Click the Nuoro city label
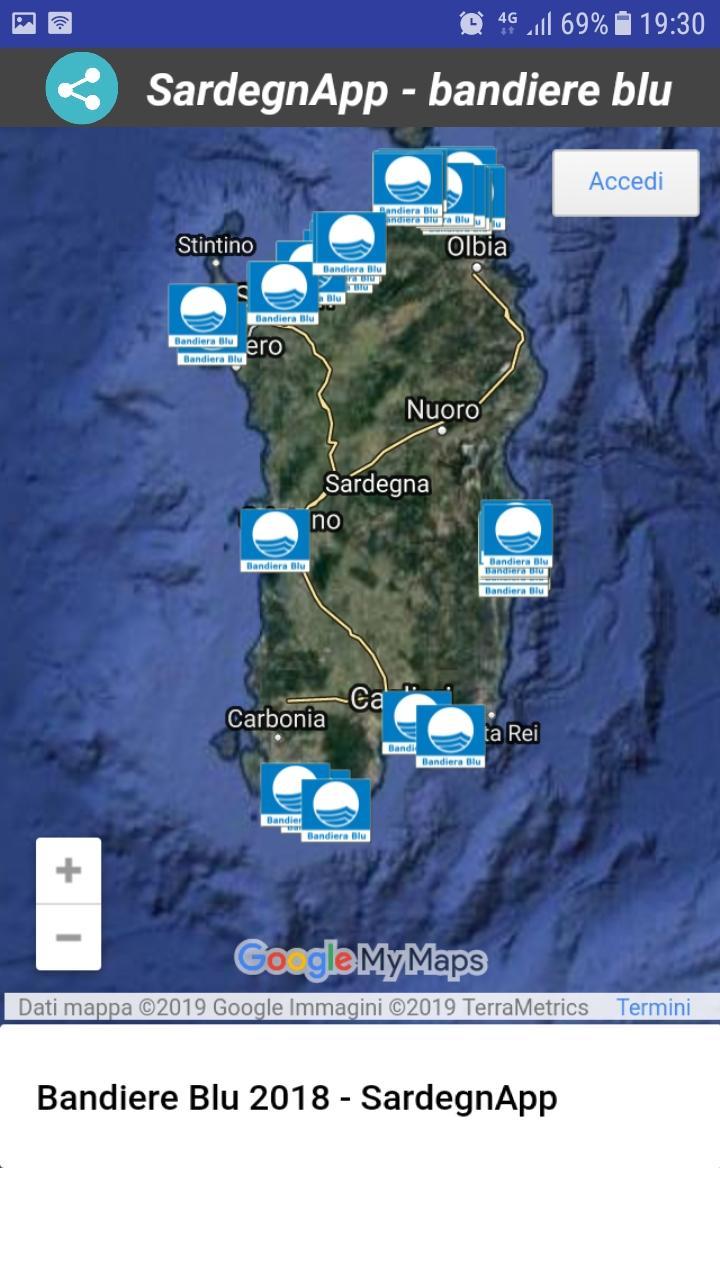This screenshot has height=1280, width=720. coord(442,410)
